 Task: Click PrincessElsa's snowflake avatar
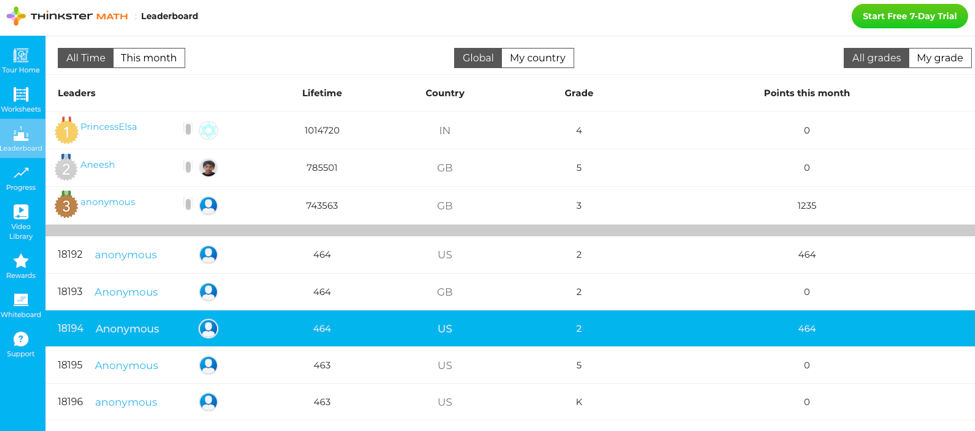pos(208,131)
